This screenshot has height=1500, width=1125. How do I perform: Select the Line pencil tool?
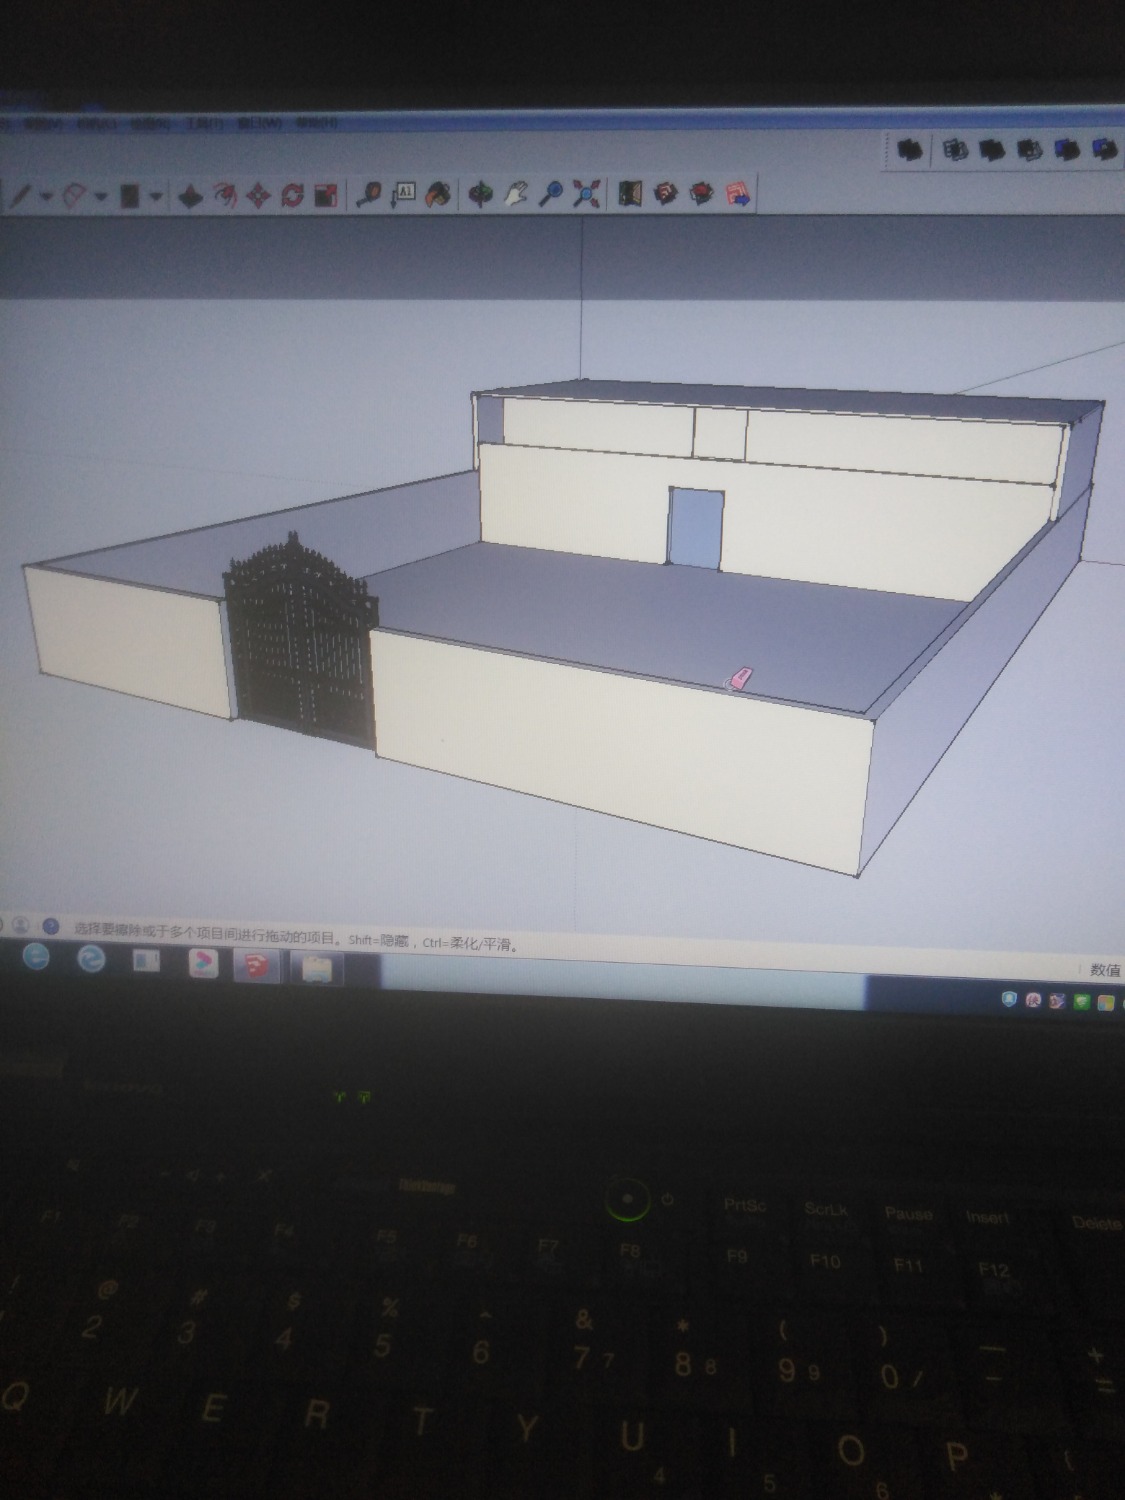pos(22,195)
